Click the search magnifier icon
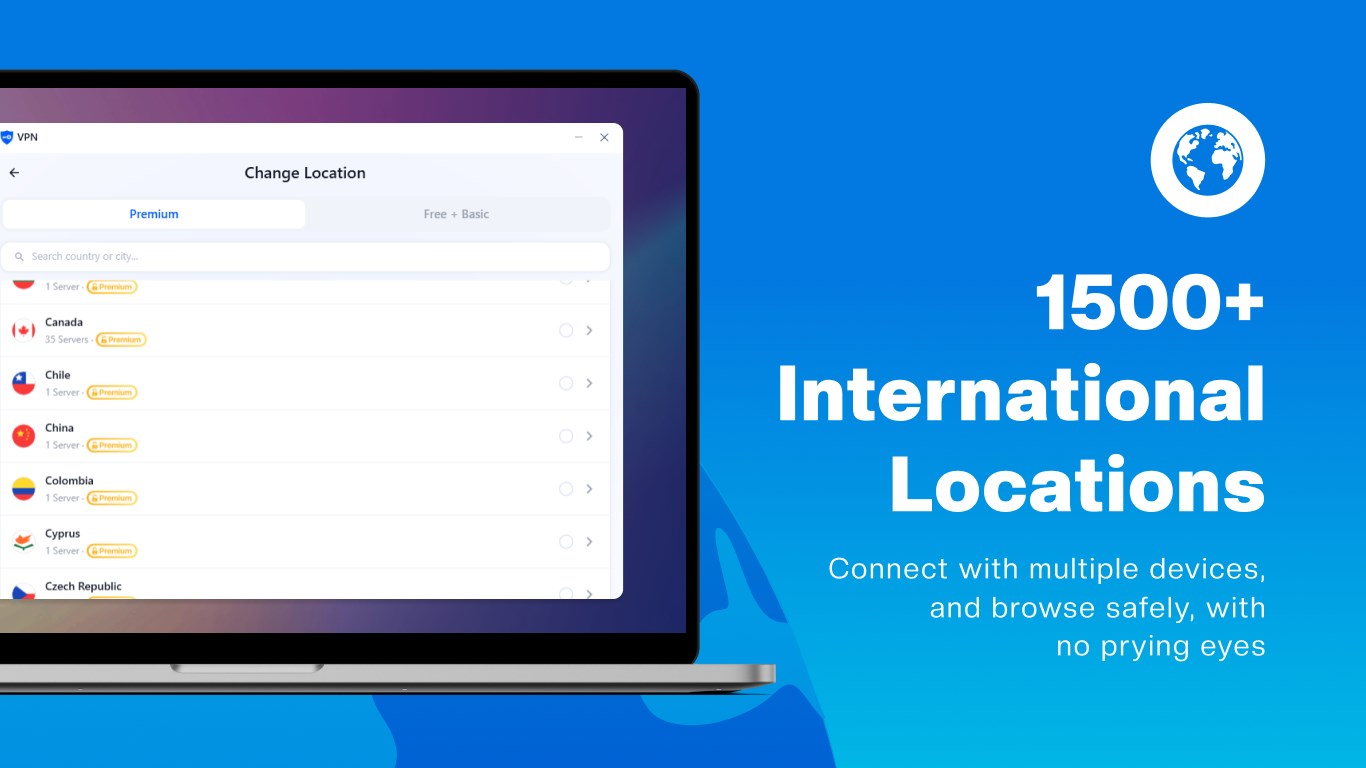The image size is (1366, 768). point(19,257)
